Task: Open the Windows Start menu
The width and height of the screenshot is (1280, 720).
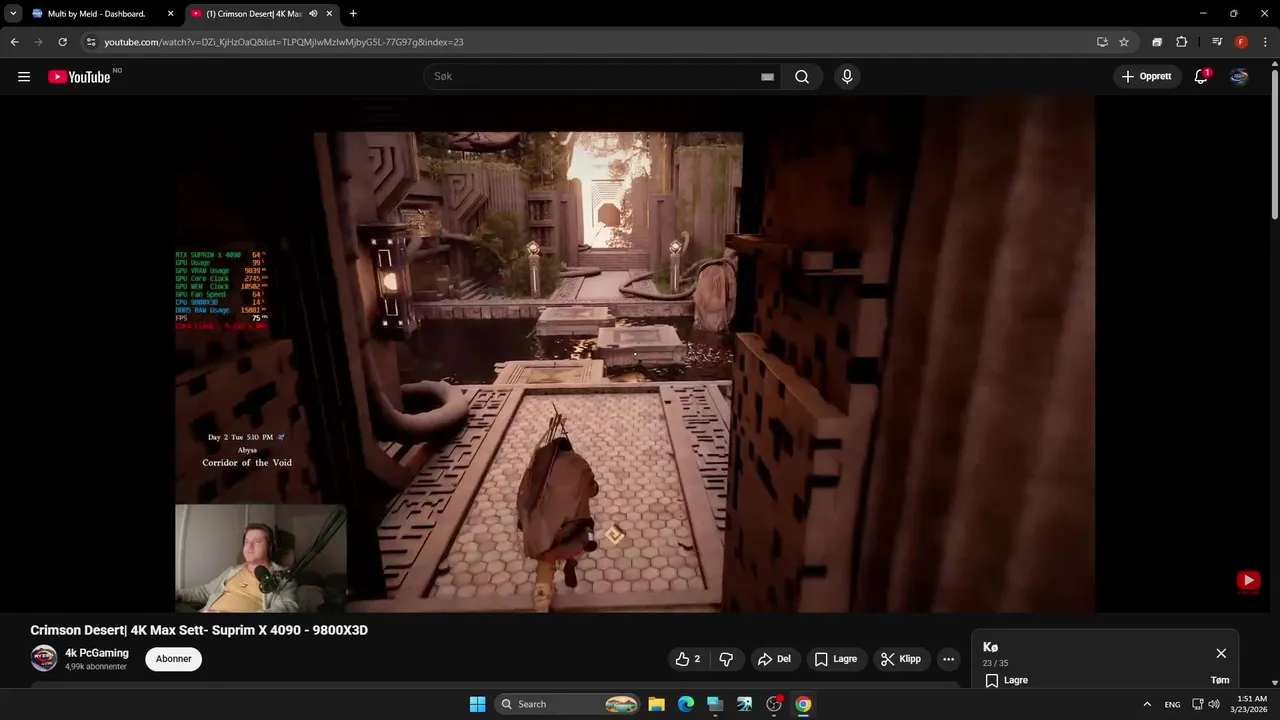Action: coord(477,704)
